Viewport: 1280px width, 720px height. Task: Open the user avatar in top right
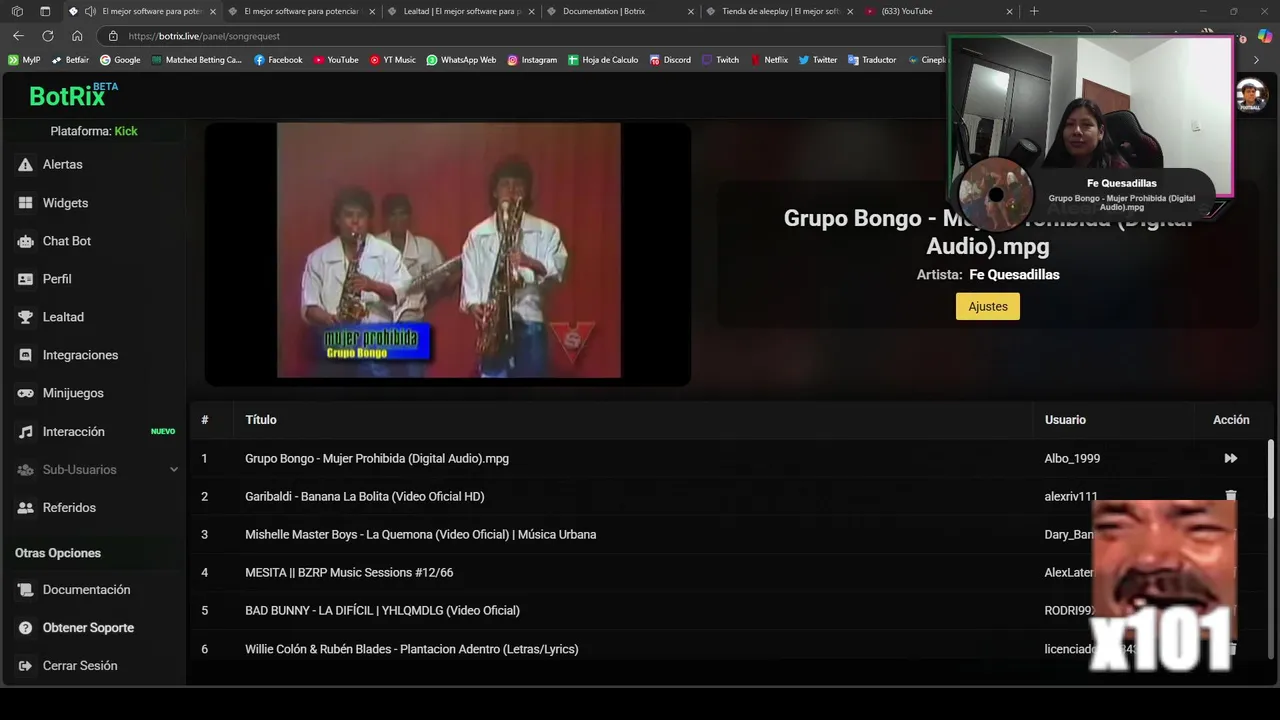pos(1252,96)
